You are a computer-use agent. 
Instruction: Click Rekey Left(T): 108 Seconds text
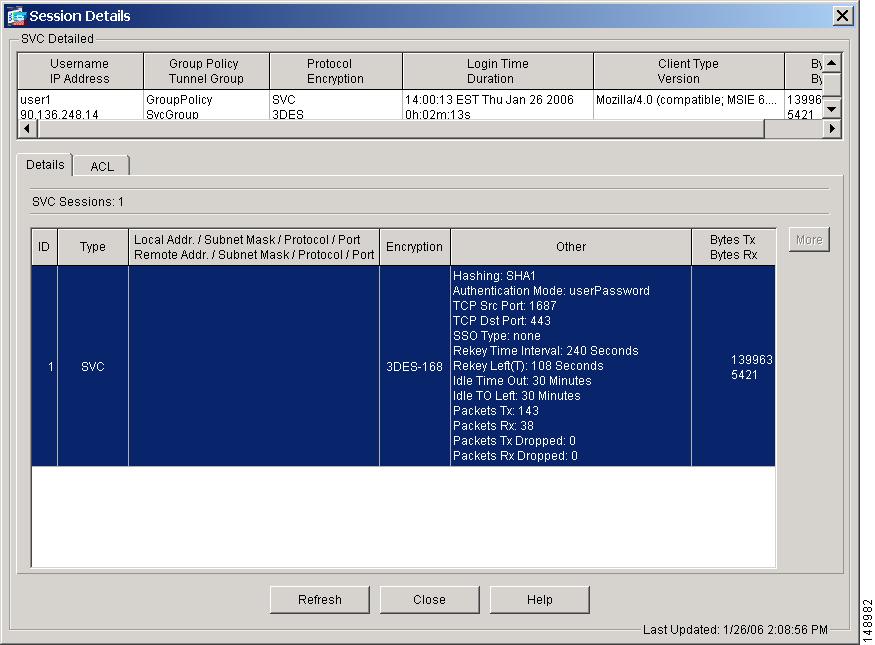tap(528, 366)
